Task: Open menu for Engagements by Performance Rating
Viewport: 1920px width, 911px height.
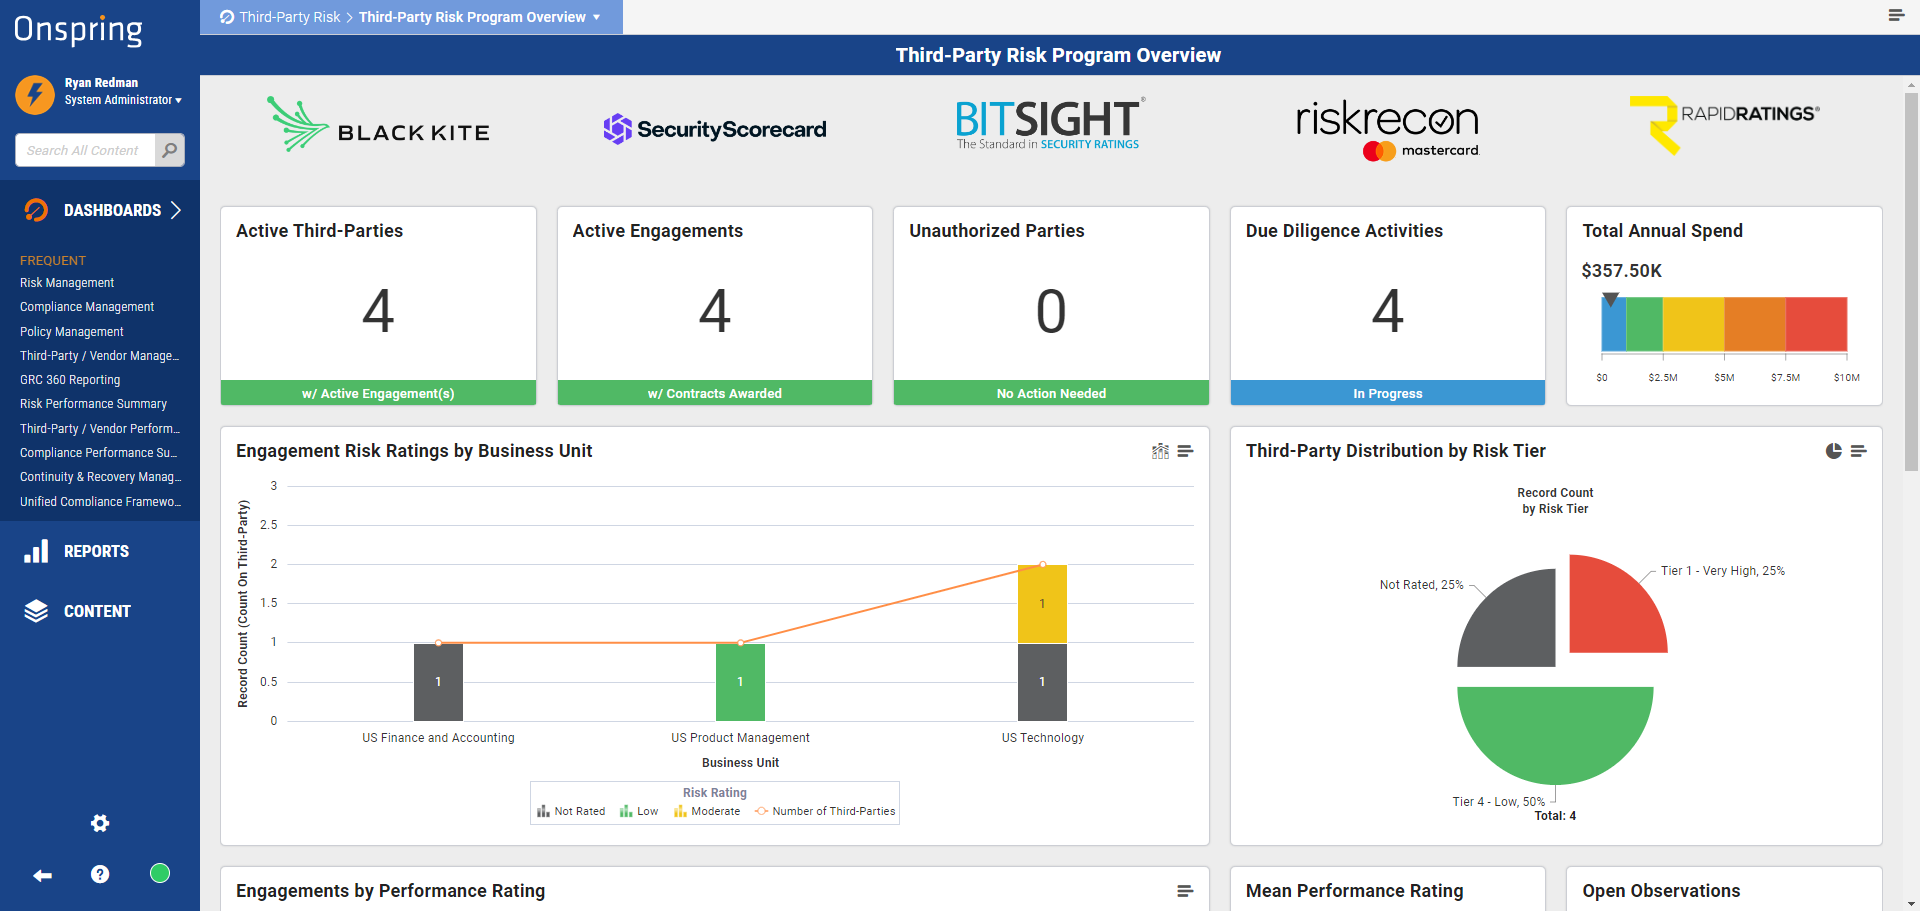Action: point(1185,891)
